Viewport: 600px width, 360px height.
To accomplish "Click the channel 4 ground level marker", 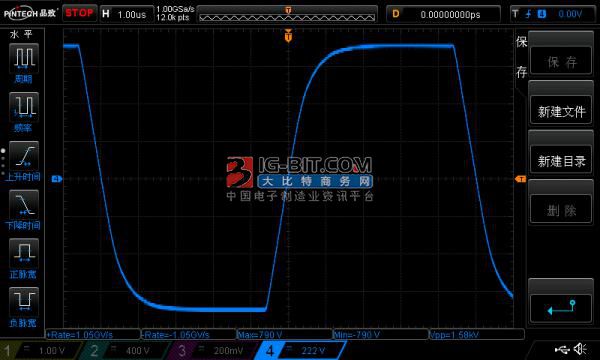I will tap(57, 179).
